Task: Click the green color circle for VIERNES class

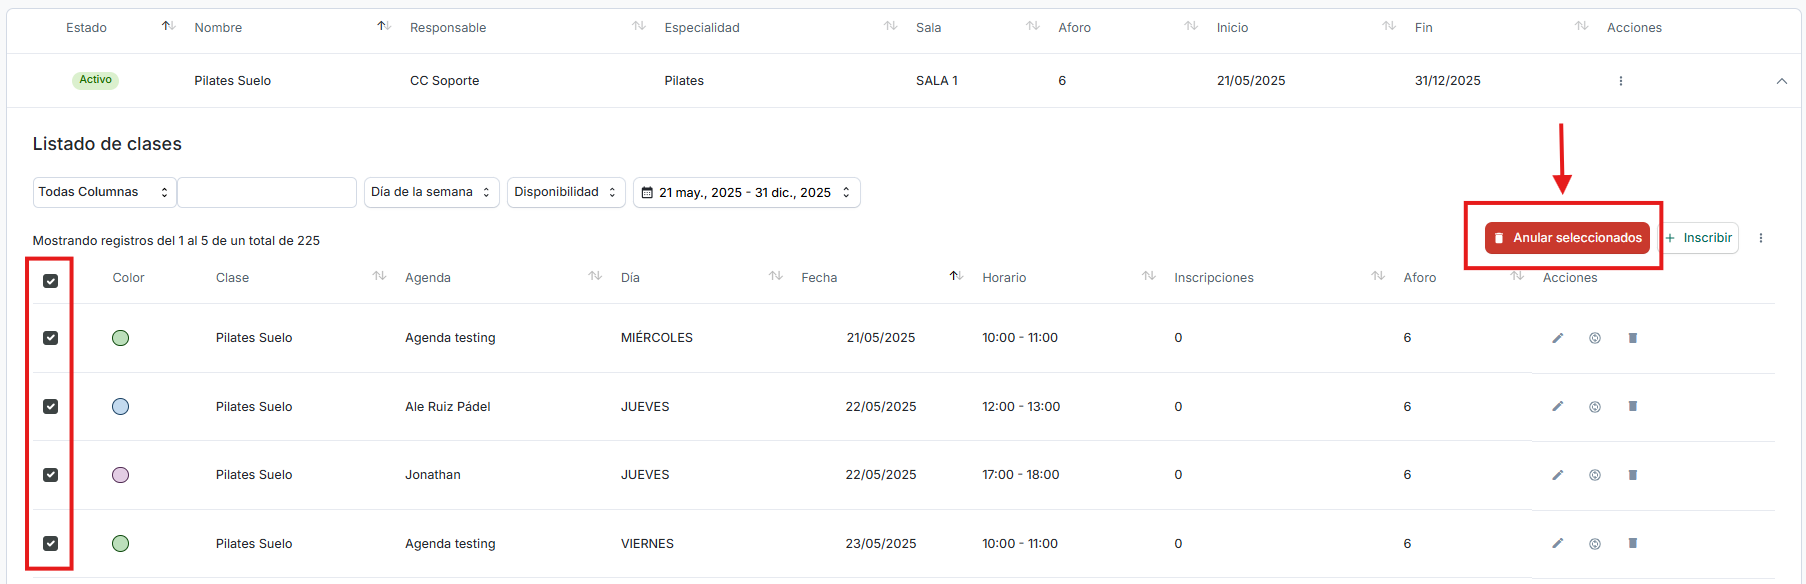Action: tap(120, 543)
